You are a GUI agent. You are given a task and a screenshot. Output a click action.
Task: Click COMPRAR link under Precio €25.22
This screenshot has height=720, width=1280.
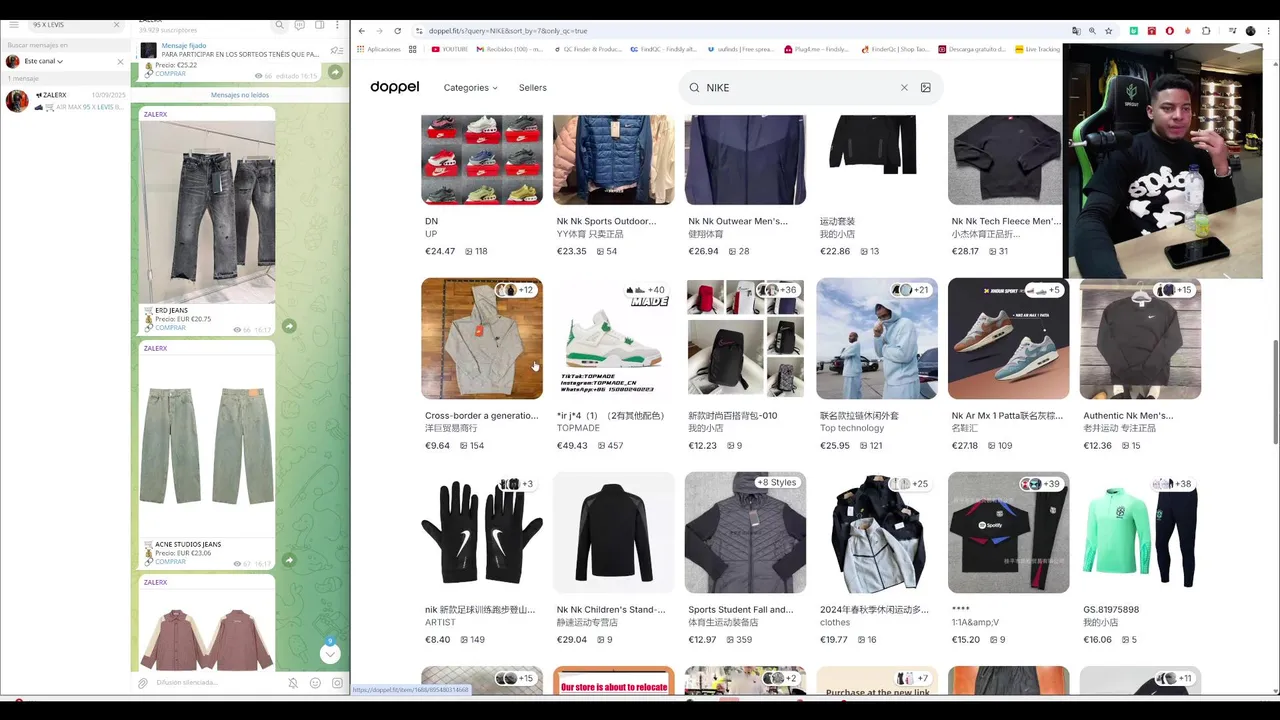pos(170,74)
